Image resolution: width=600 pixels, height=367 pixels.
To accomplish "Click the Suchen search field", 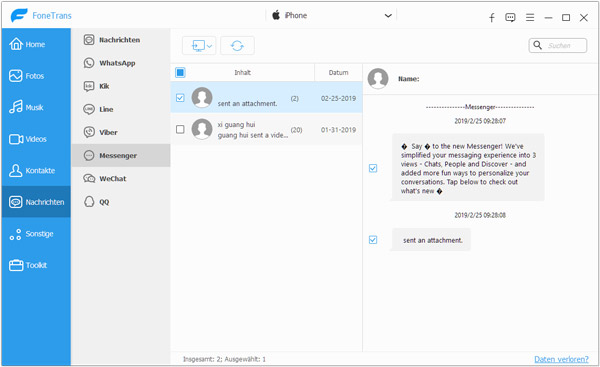I will pyautogui.click(x=558, y=46).
